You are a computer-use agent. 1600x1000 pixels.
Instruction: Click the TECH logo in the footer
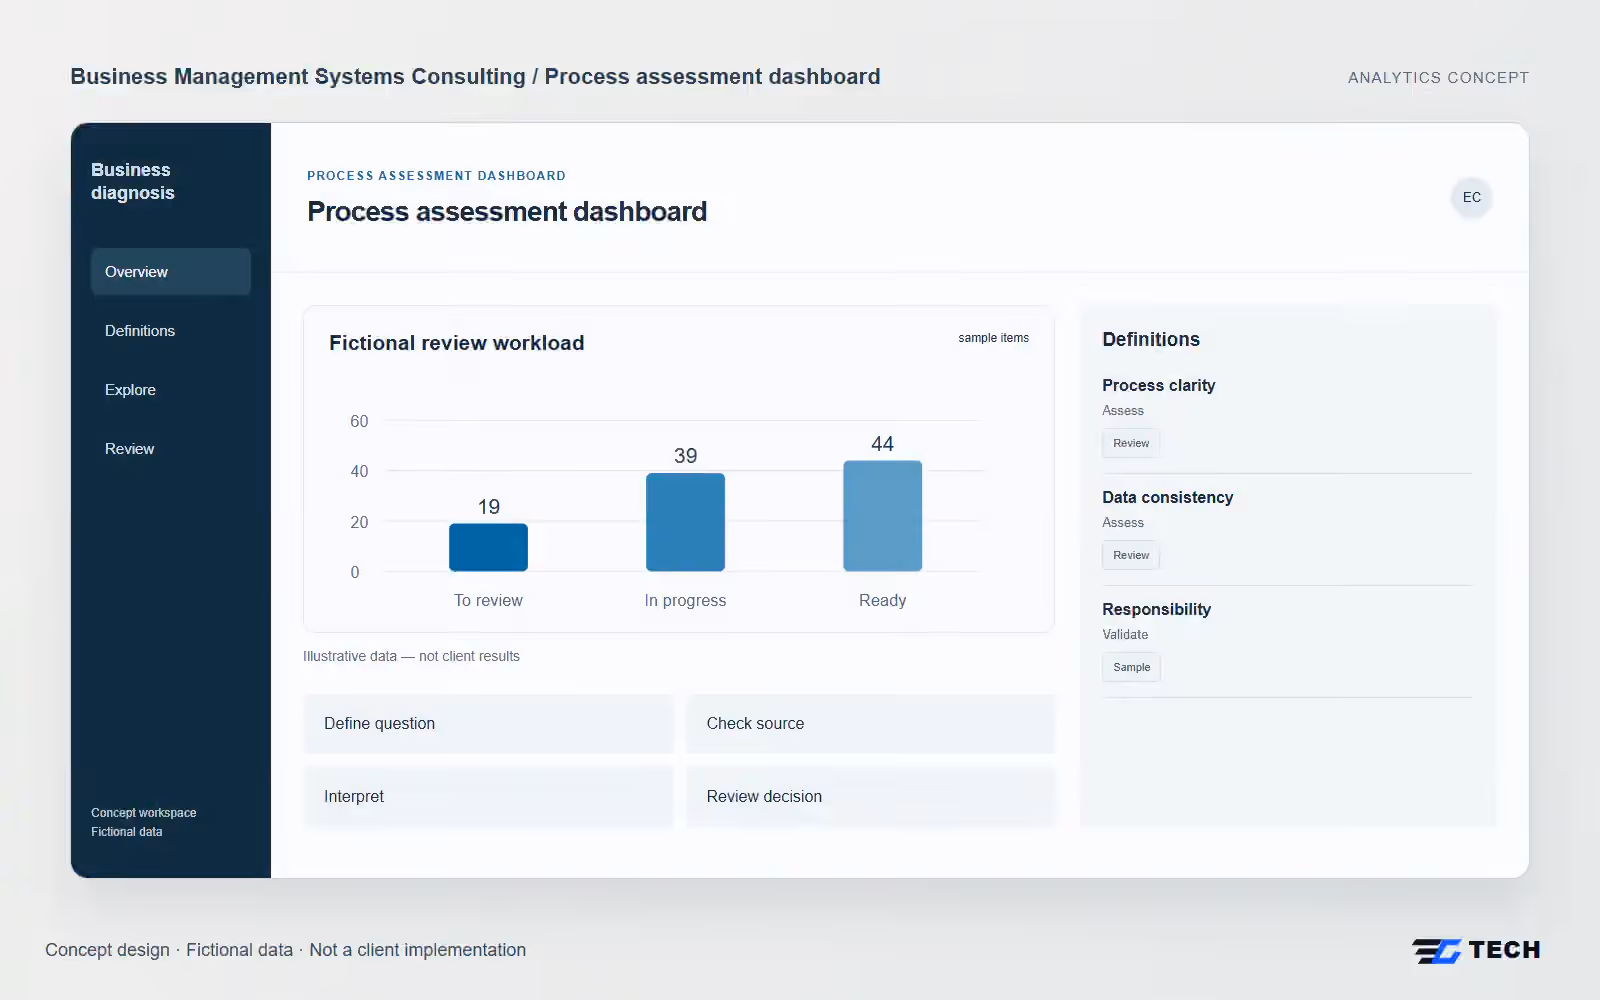[x=1476, y=950]
